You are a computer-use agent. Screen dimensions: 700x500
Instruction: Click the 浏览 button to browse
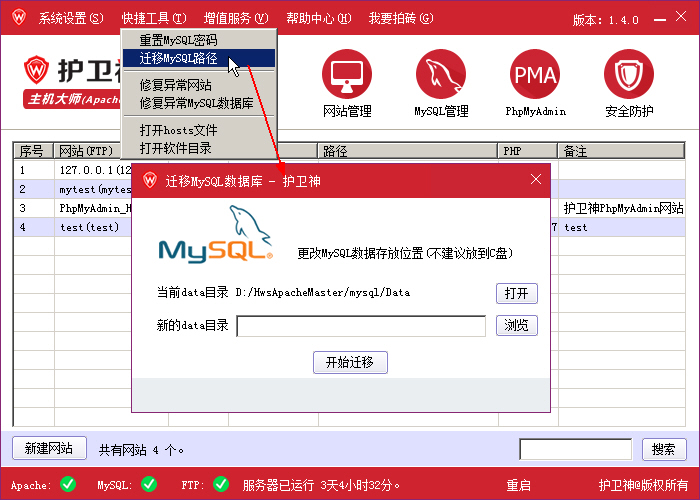pos(517,325)
